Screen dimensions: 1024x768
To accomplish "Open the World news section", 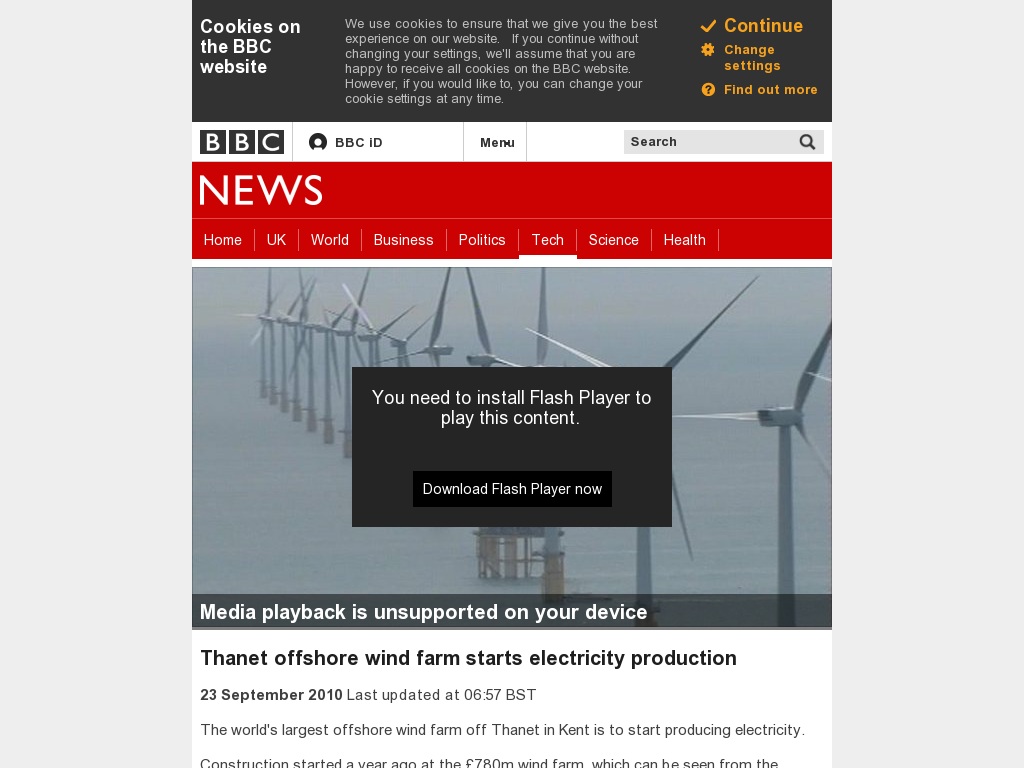I will point(330,240).
